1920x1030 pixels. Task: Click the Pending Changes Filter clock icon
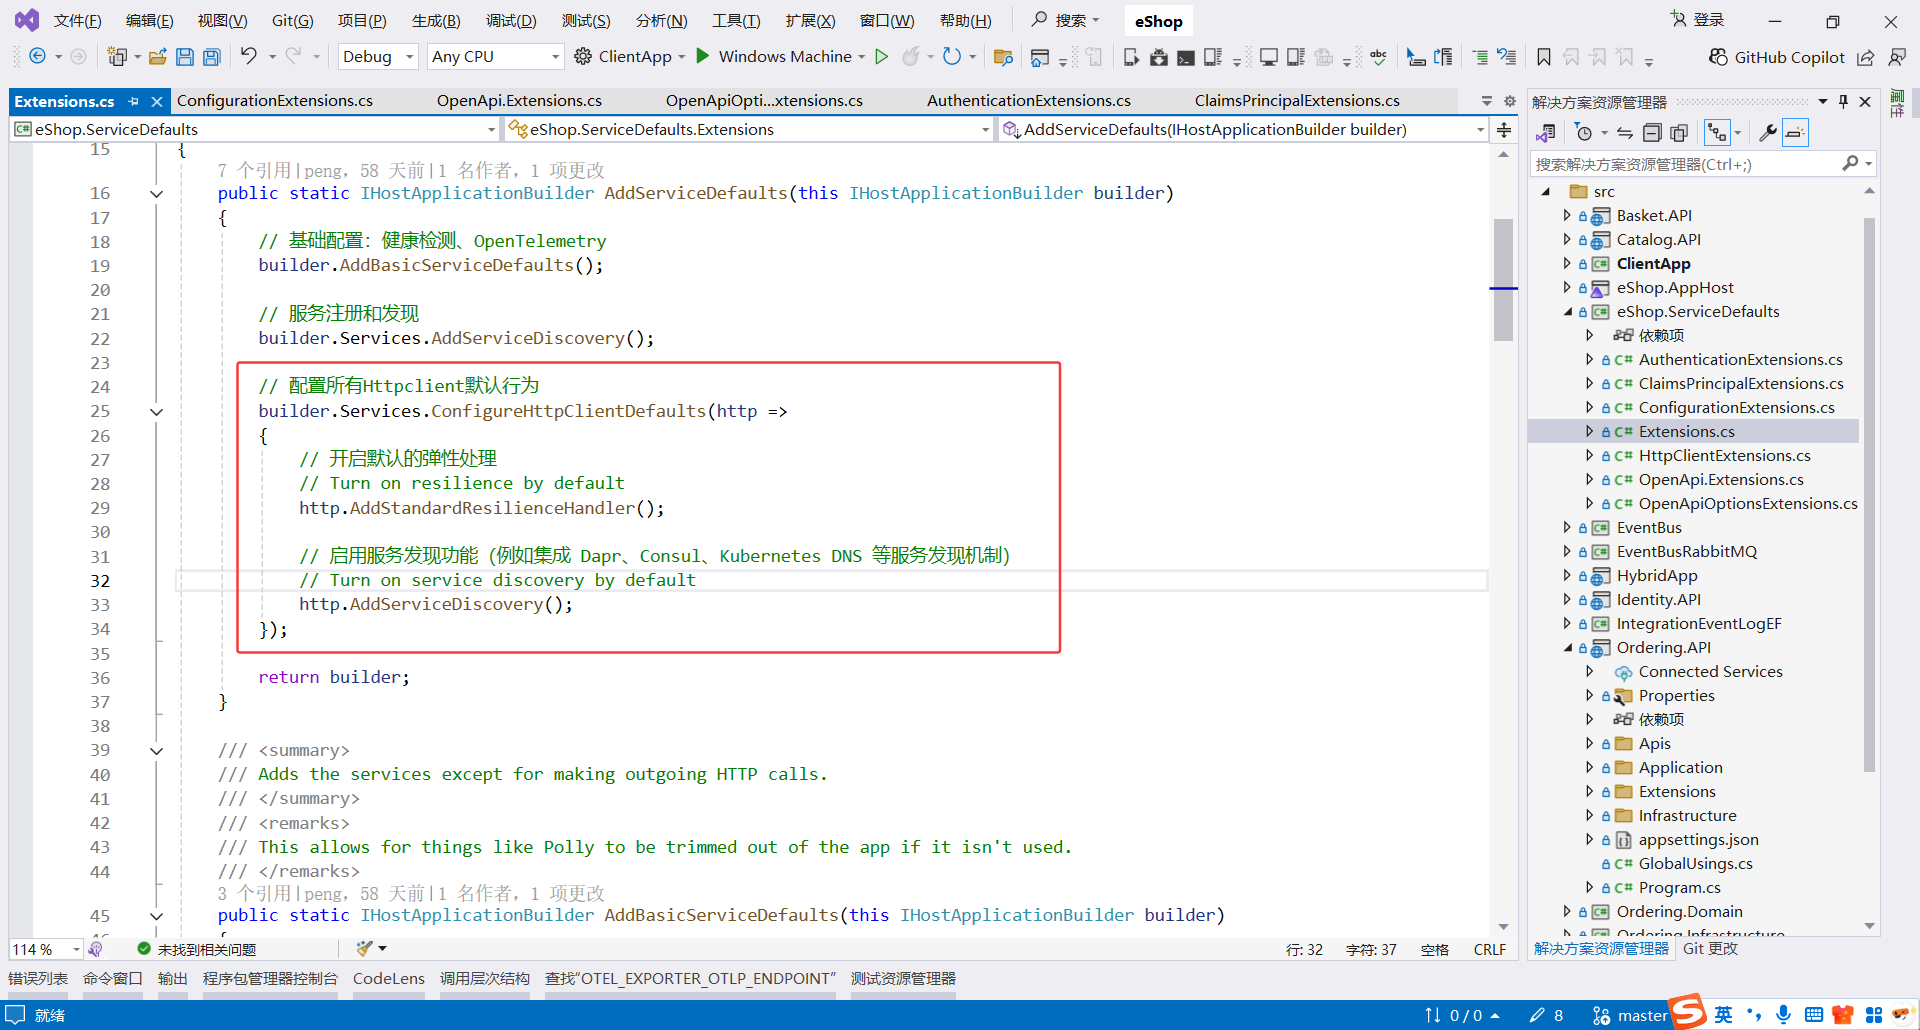point(1584,132)
